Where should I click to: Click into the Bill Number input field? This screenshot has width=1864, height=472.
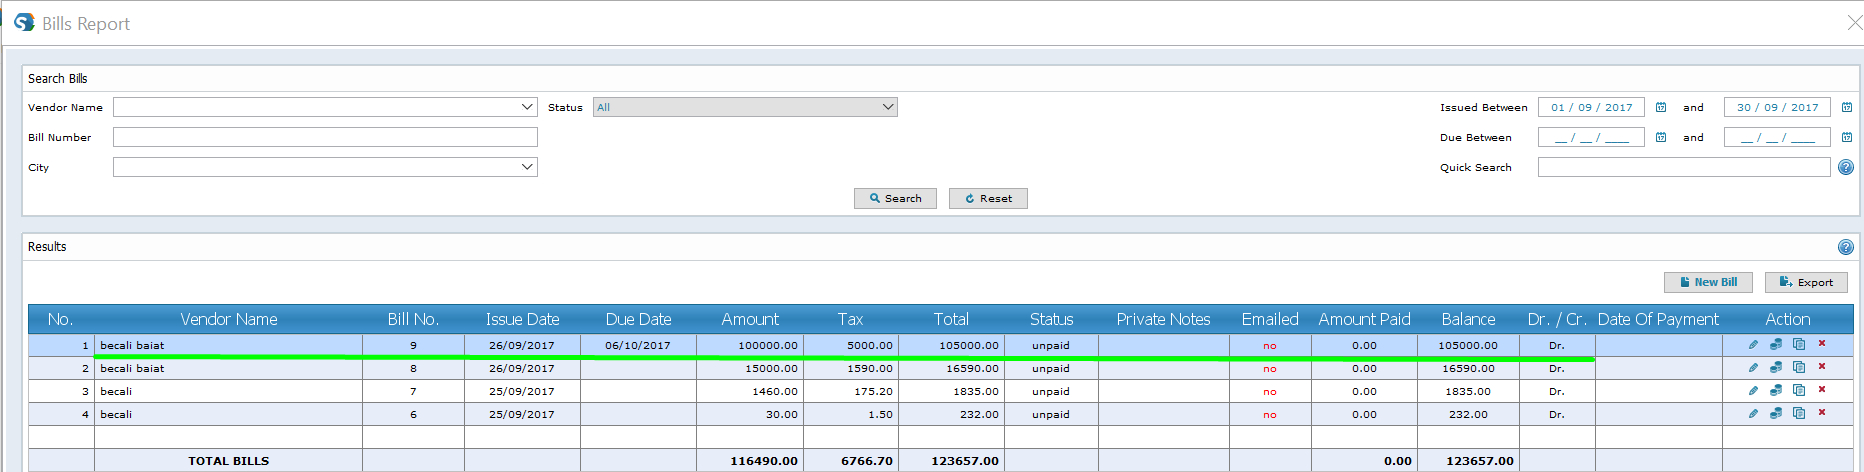(x=325, y=137)
